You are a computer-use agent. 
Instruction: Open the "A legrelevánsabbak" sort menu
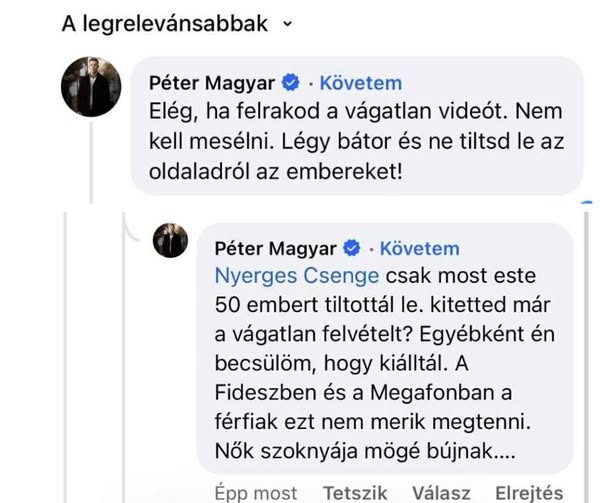click(165, 24)
